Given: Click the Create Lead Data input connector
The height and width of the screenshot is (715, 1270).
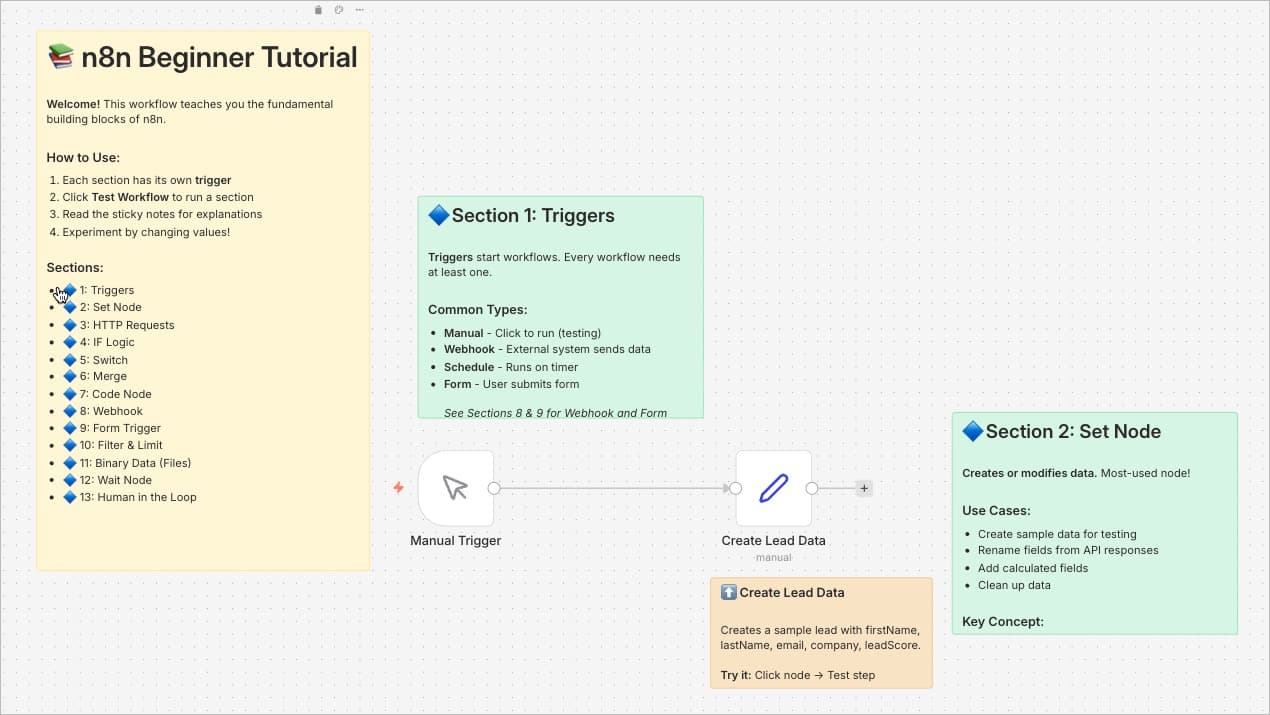Looking at the screenshot, I should click(x=735, y=489).
